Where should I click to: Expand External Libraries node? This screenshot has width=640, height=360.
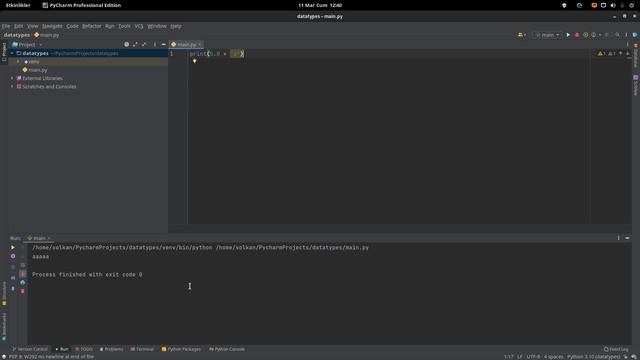(x=12, y=78)
